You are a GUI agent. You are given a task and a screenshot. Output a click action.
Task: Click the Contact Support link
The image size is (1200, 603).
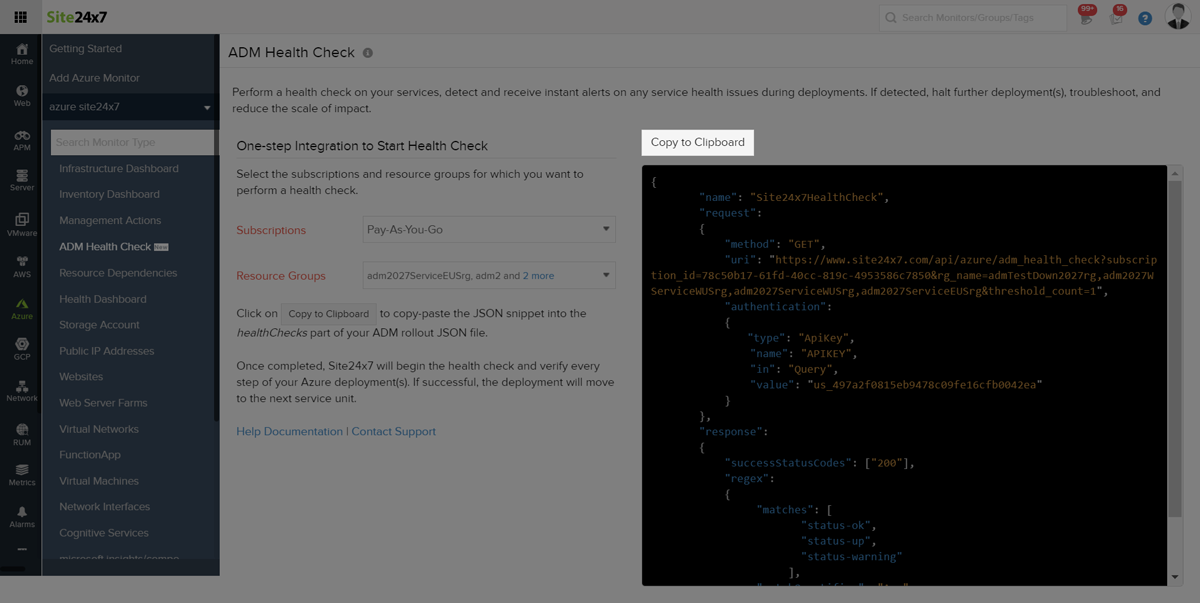coord(393,432)
